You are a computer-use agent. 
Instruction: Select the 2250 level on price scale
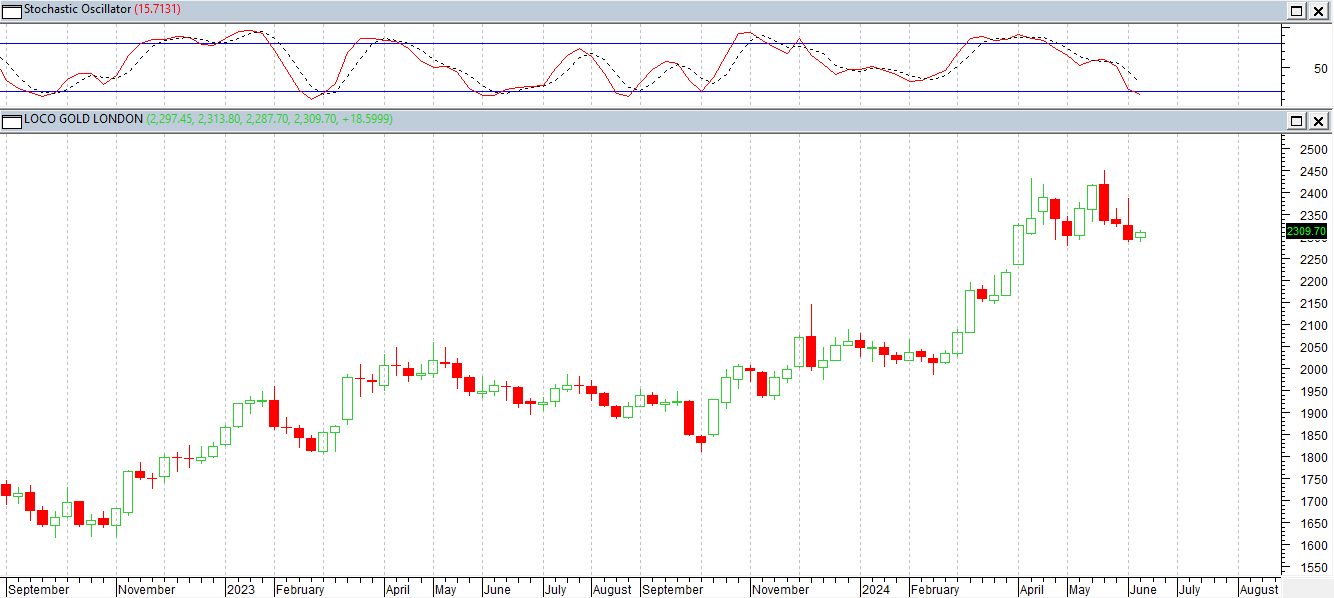[1314, 260]
